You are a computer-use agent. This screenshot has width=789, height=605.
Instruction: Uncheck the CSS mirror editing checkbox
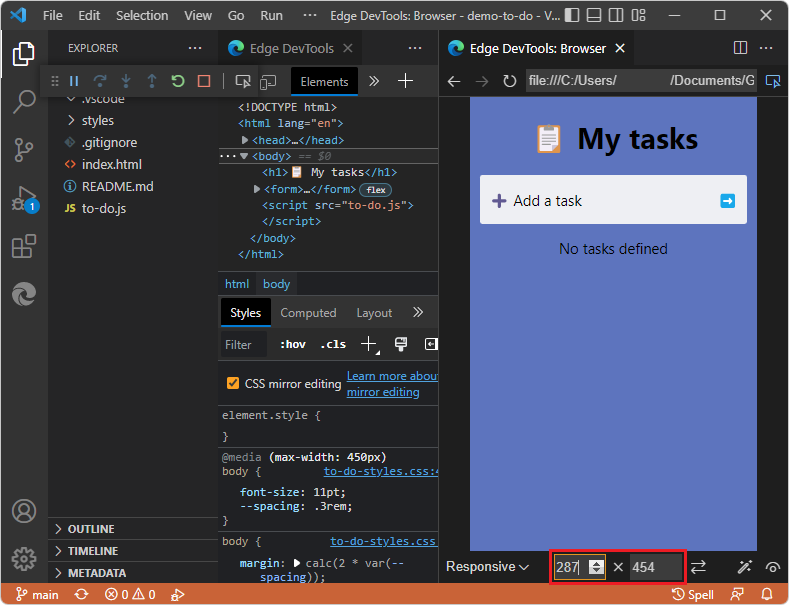(233, 383)
